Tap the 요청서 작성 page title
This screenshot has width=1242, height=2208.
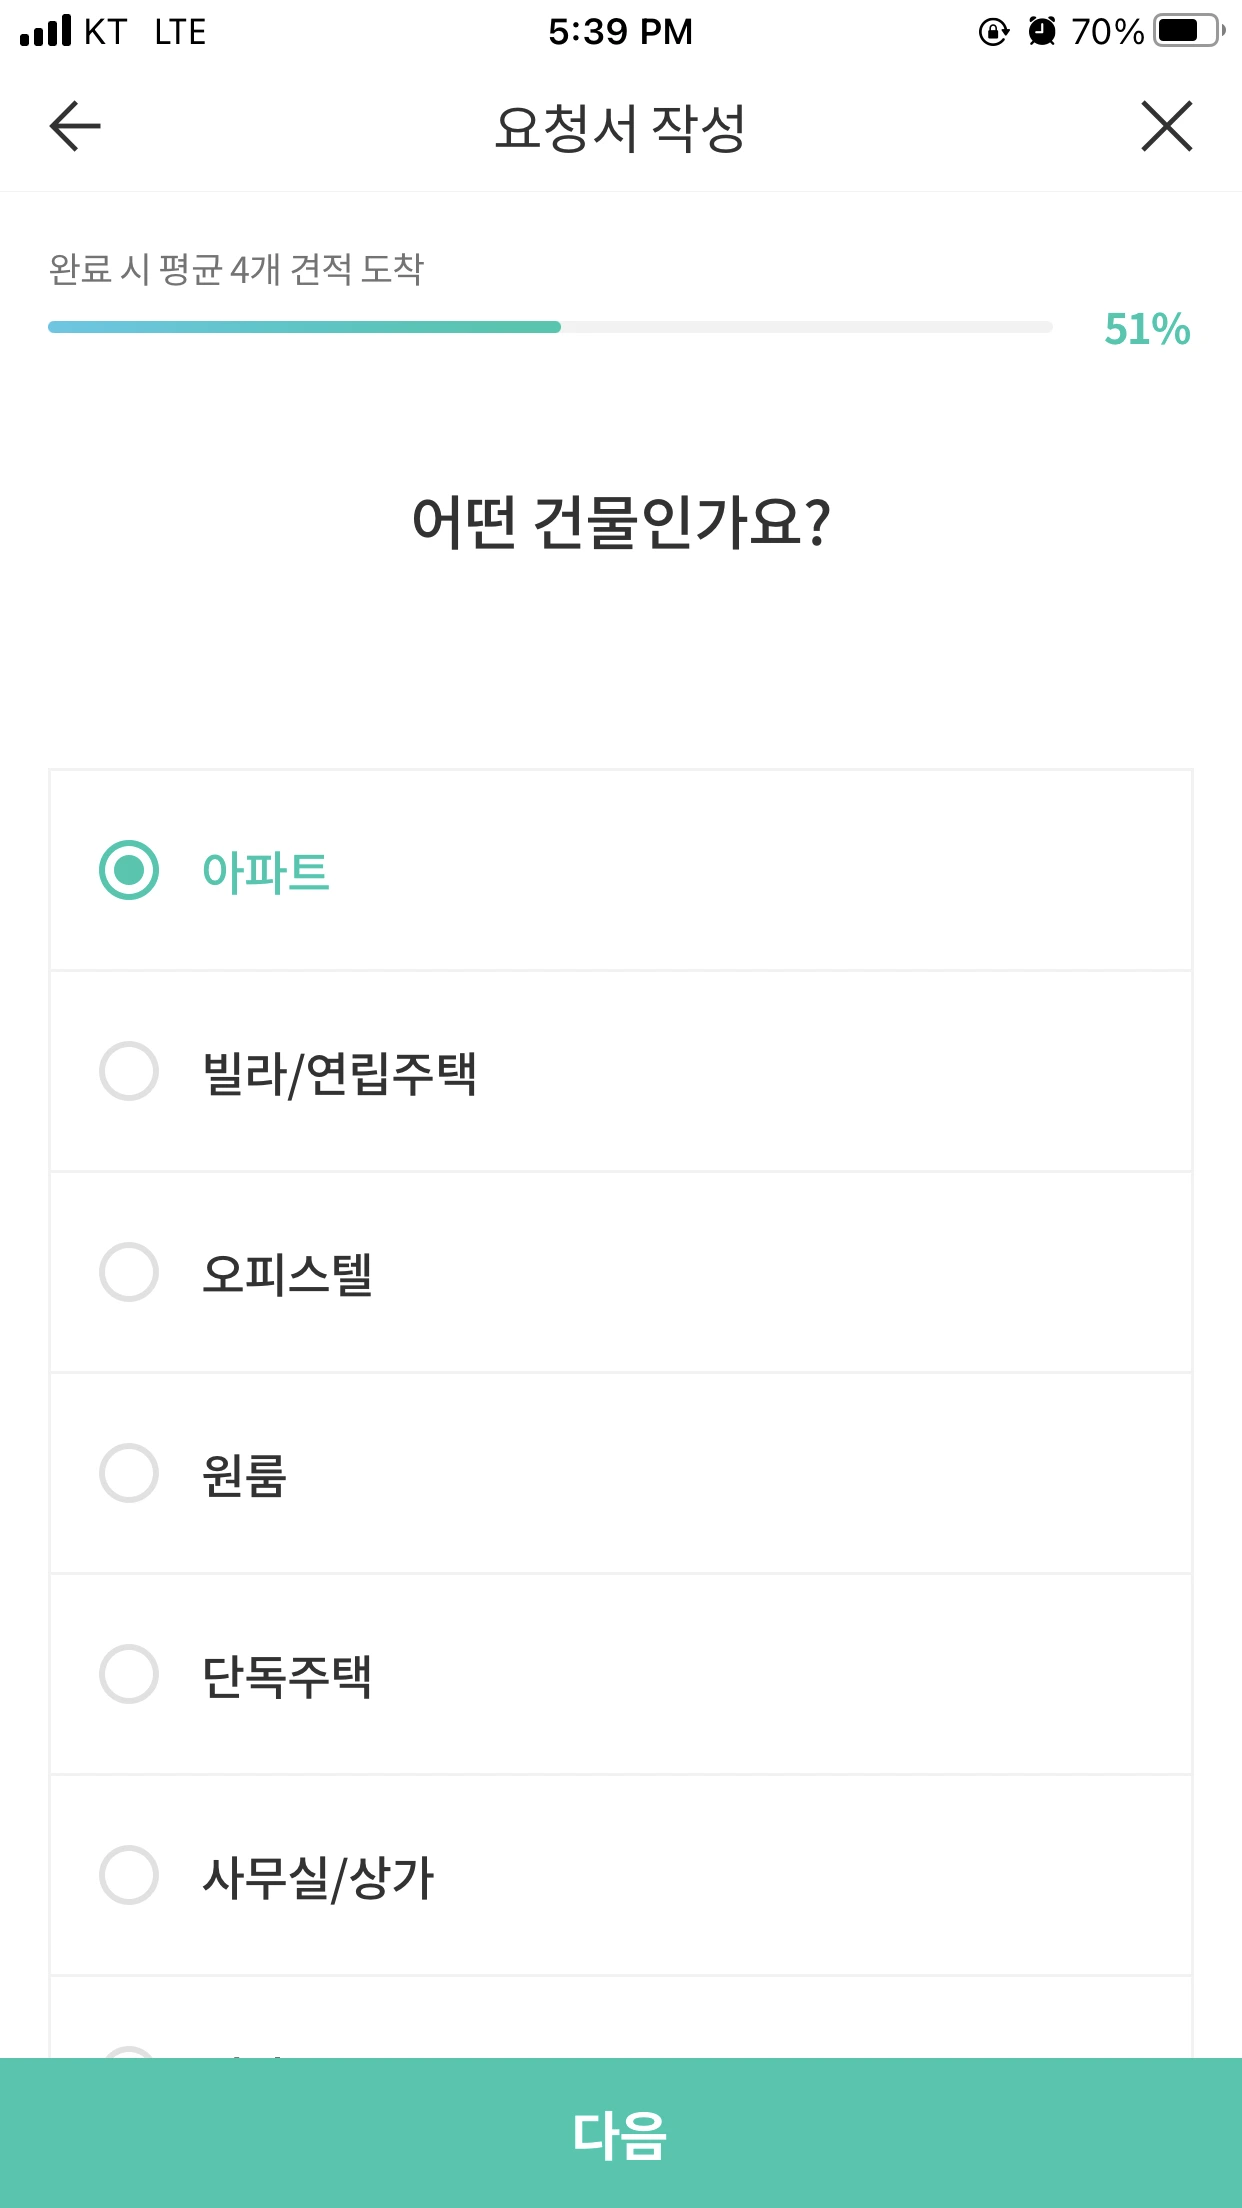(x=620, y=128)
